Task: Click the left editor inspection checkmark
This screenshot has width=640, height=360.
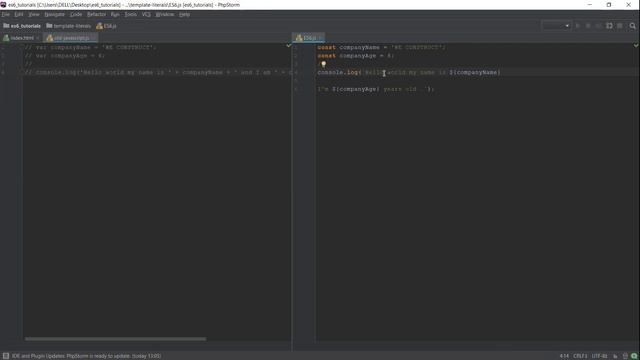Action: 289,46
